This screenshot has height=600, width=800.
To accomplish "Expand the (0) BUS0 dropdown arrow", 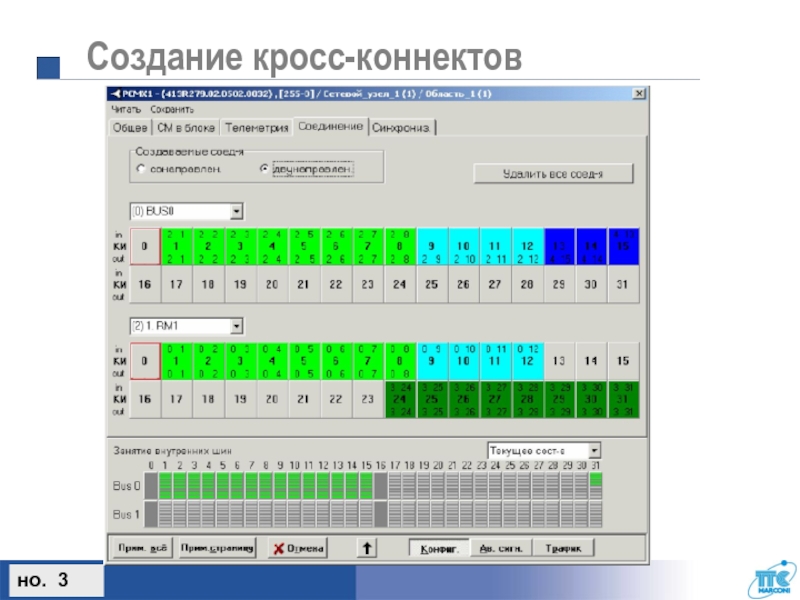I will coord(236,211).
